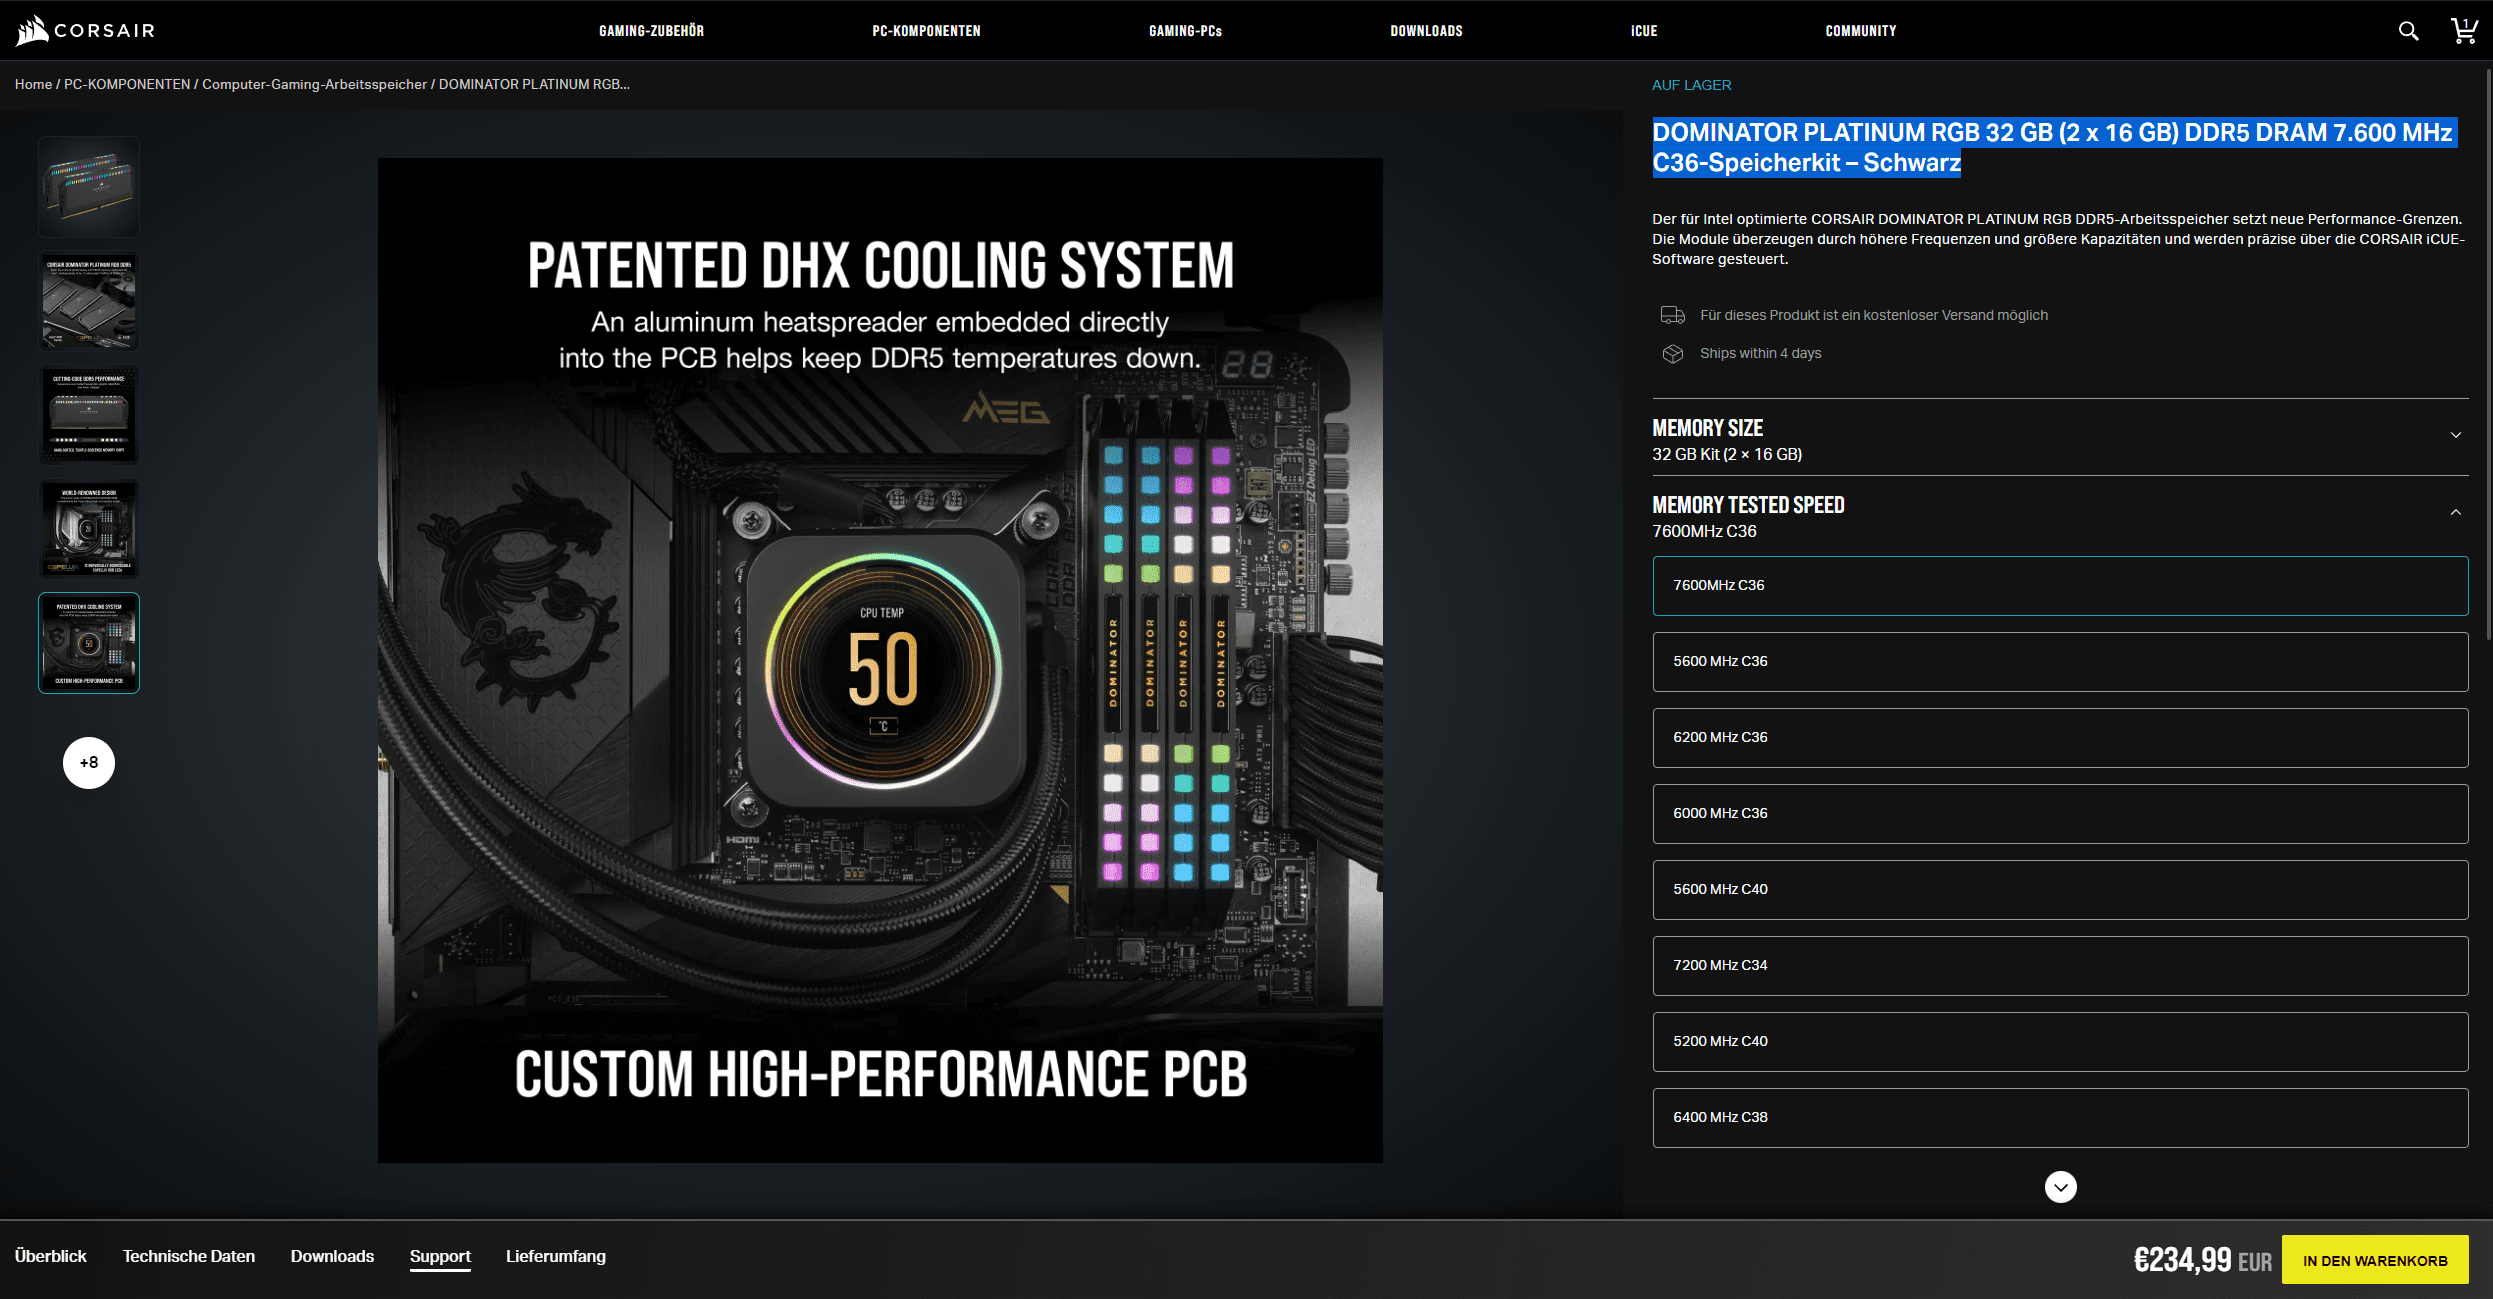Collapse the Memory Tested Speed chevron
The image size is (2493, 1299).
(x=2455, y=512)
